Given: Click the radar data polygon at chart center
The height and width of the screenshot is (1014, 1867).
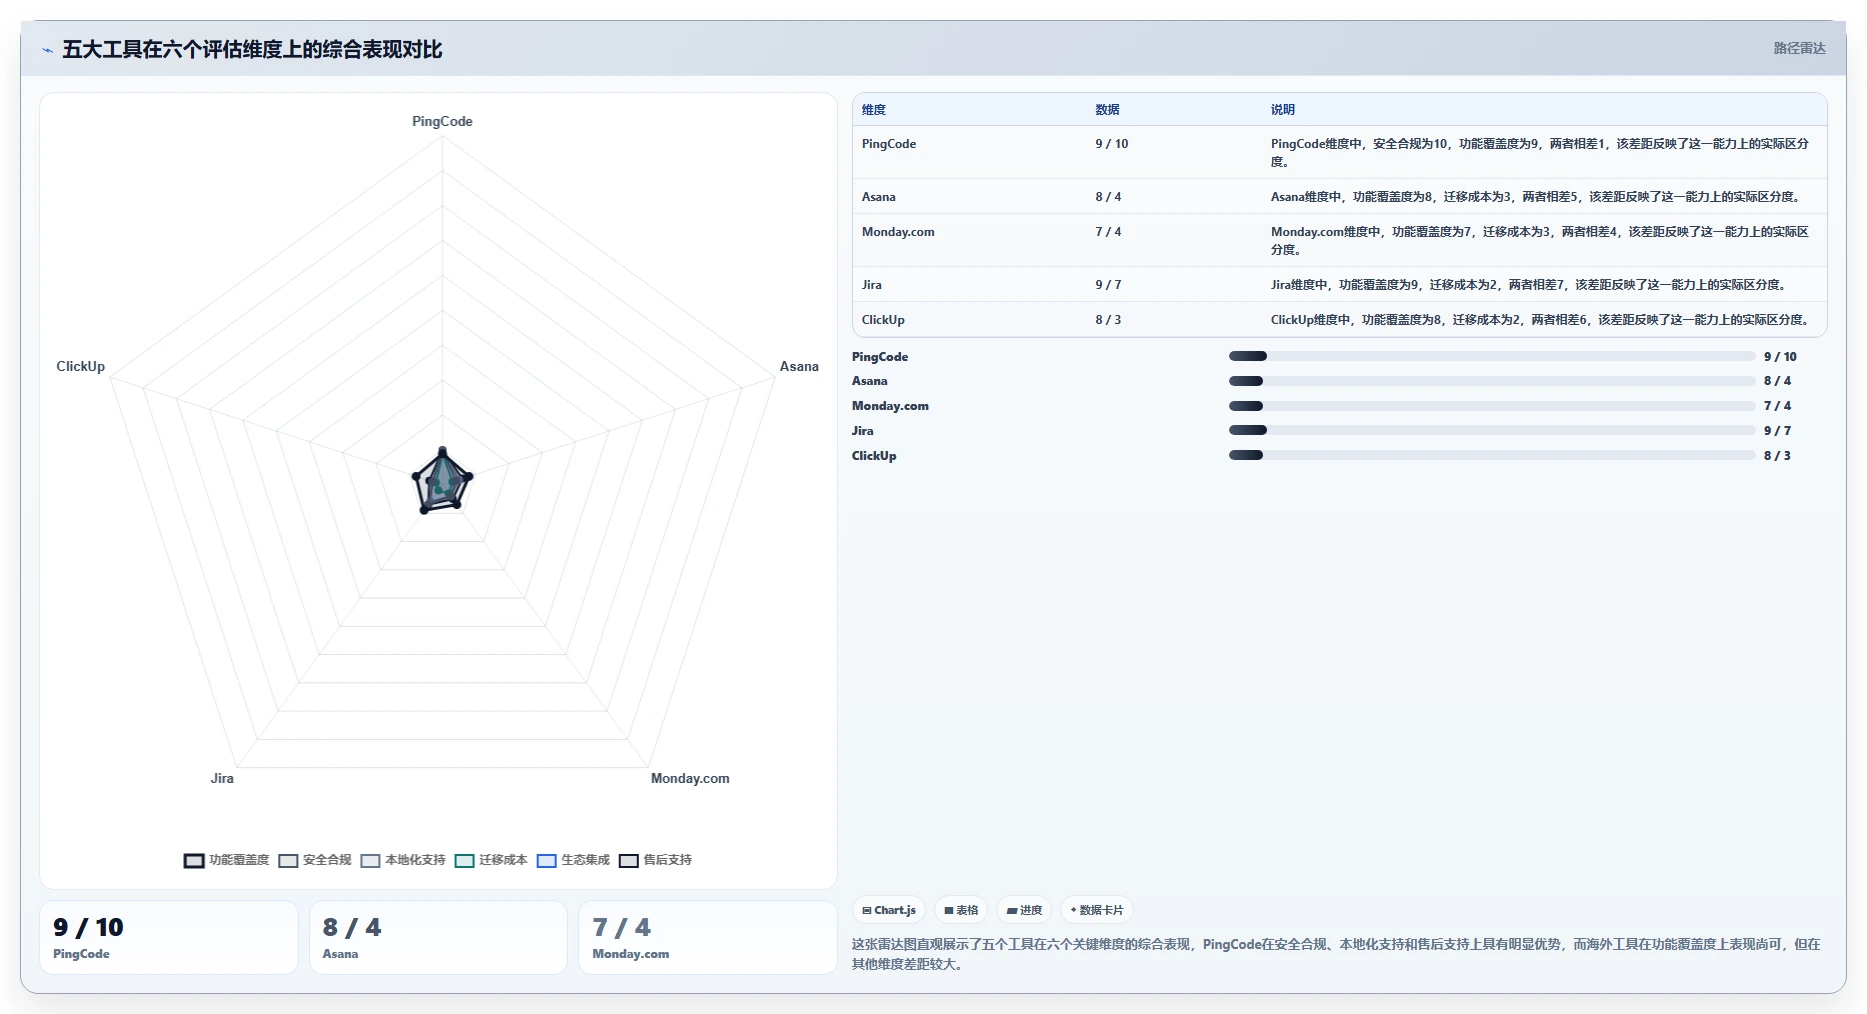Looking at the screenshot, I should pyautogui.click(x=441, y=482).
